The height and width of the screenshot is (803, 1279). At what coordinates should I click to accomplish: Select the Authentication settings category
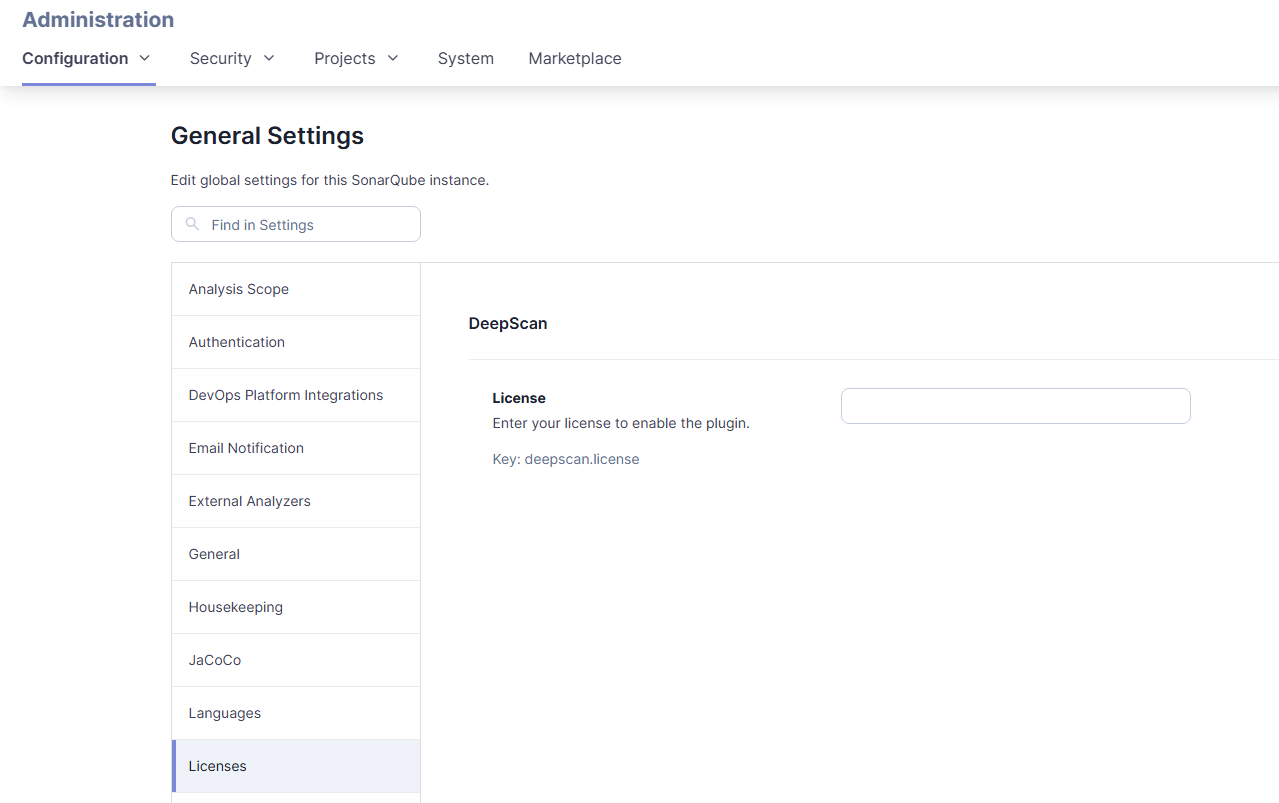coord(296,342)
